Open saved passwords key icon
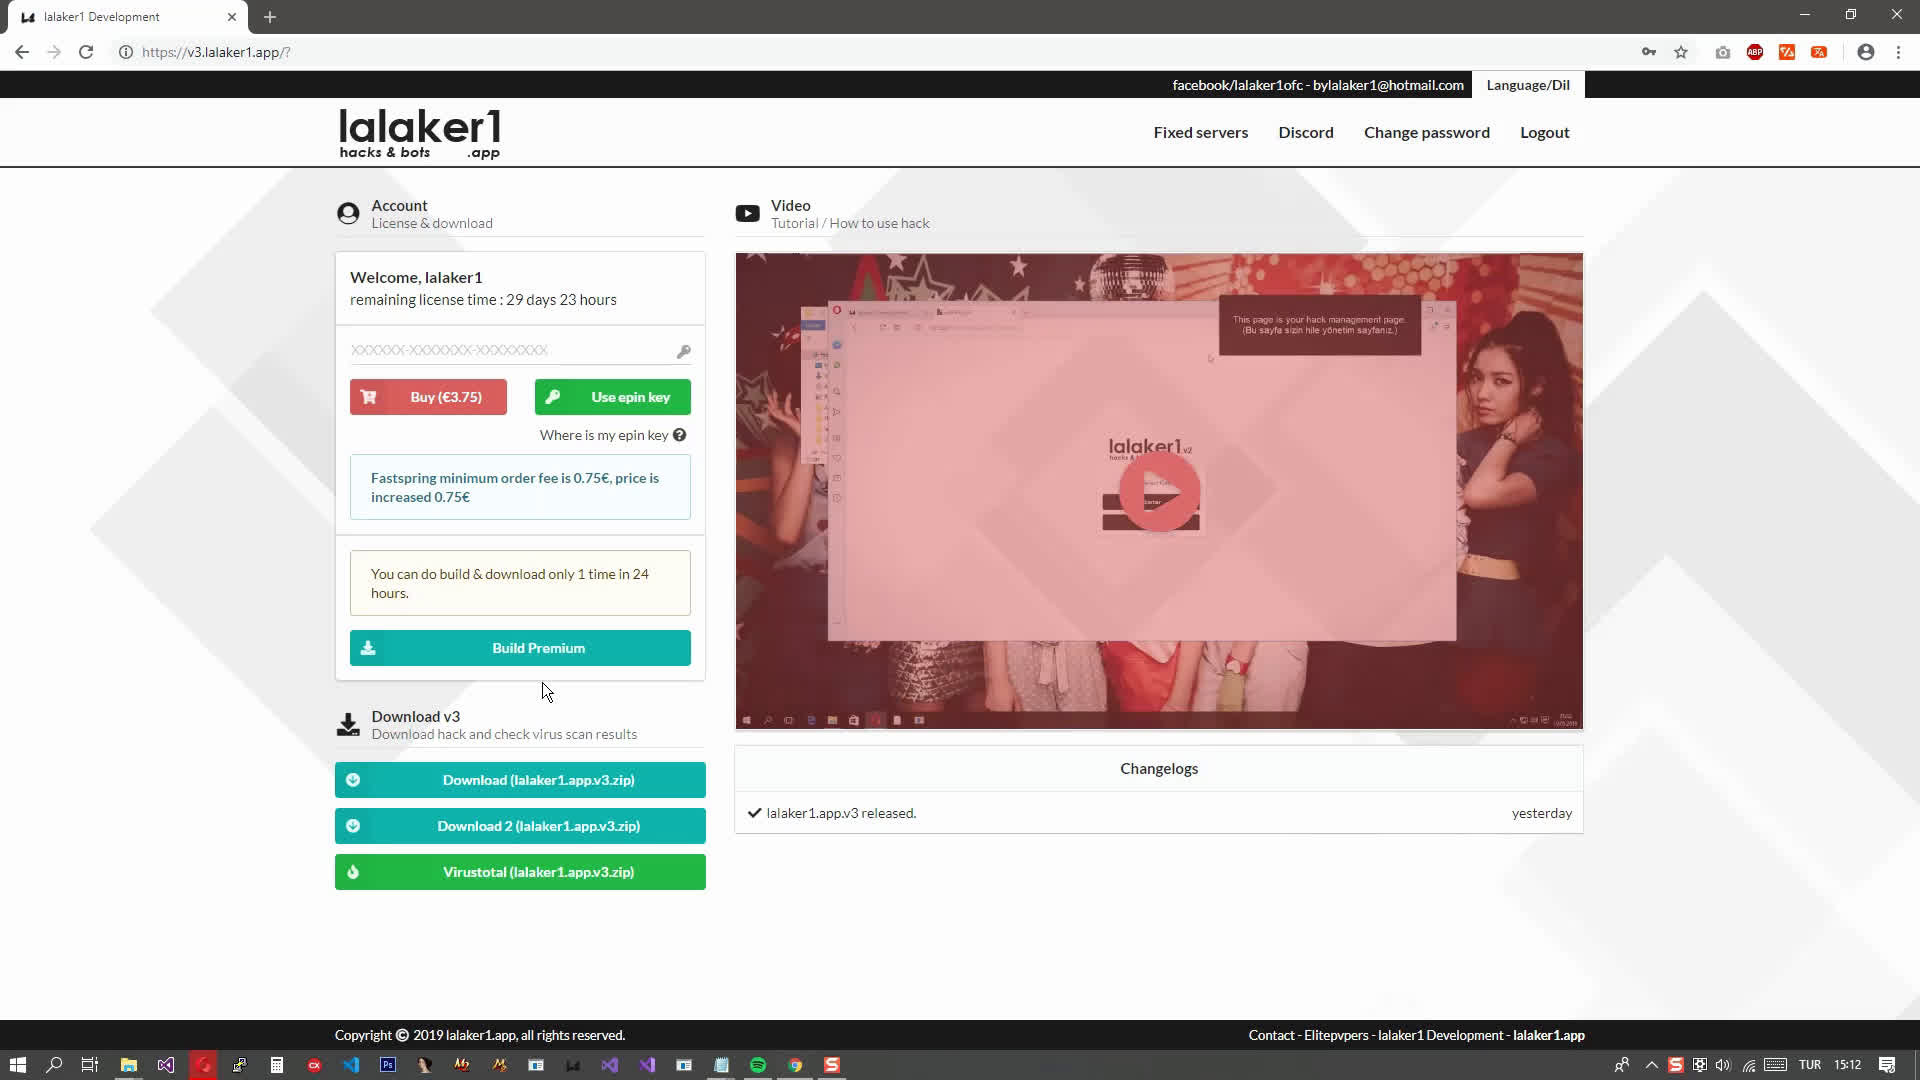 tap(1648, 52)
